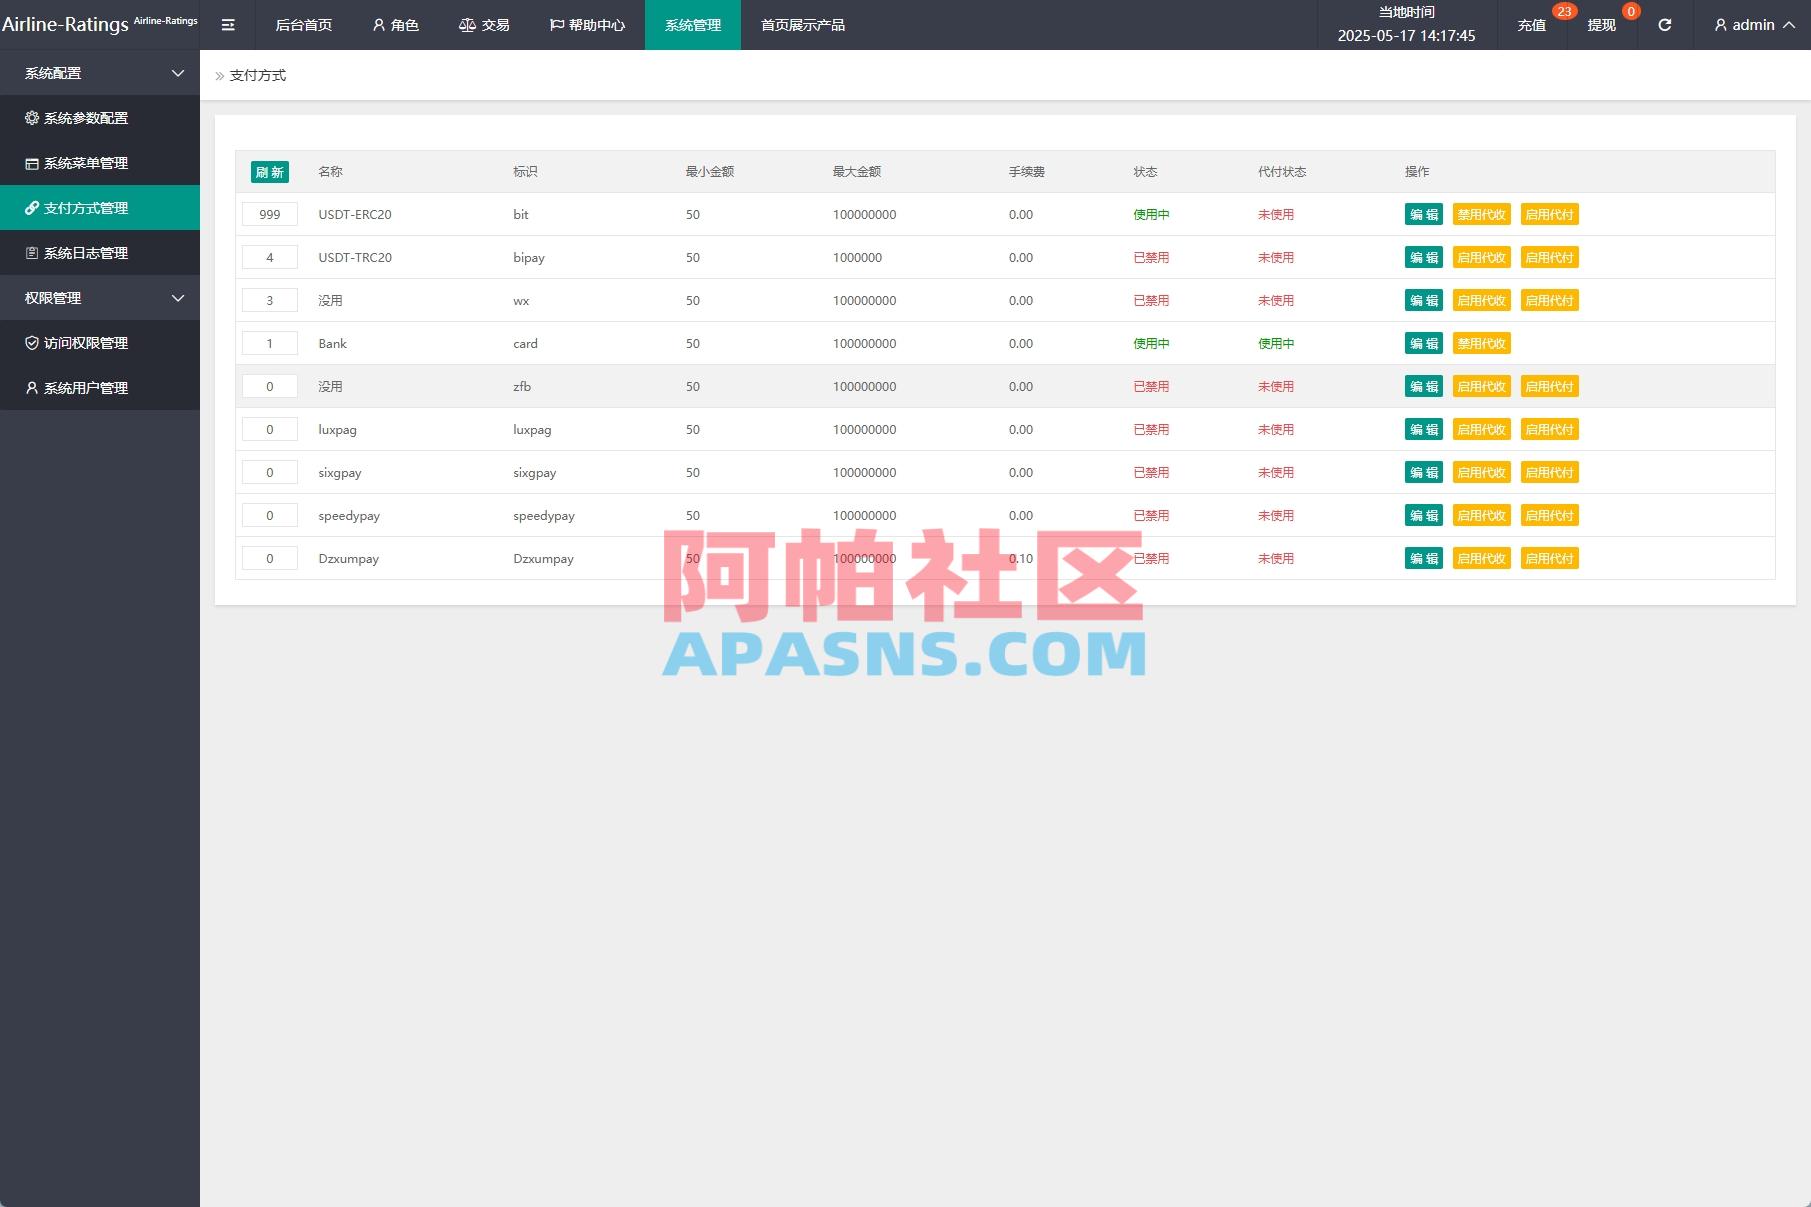Select 访问权限管理 shield icon

point(31,343)
